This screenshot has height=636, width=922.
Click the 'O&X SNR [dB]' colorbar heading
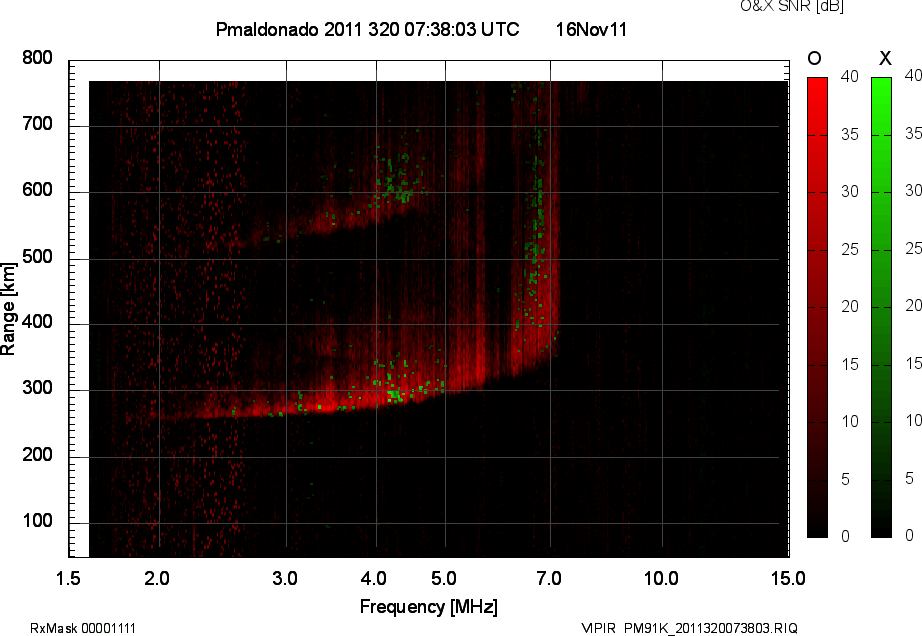(791, 6)
